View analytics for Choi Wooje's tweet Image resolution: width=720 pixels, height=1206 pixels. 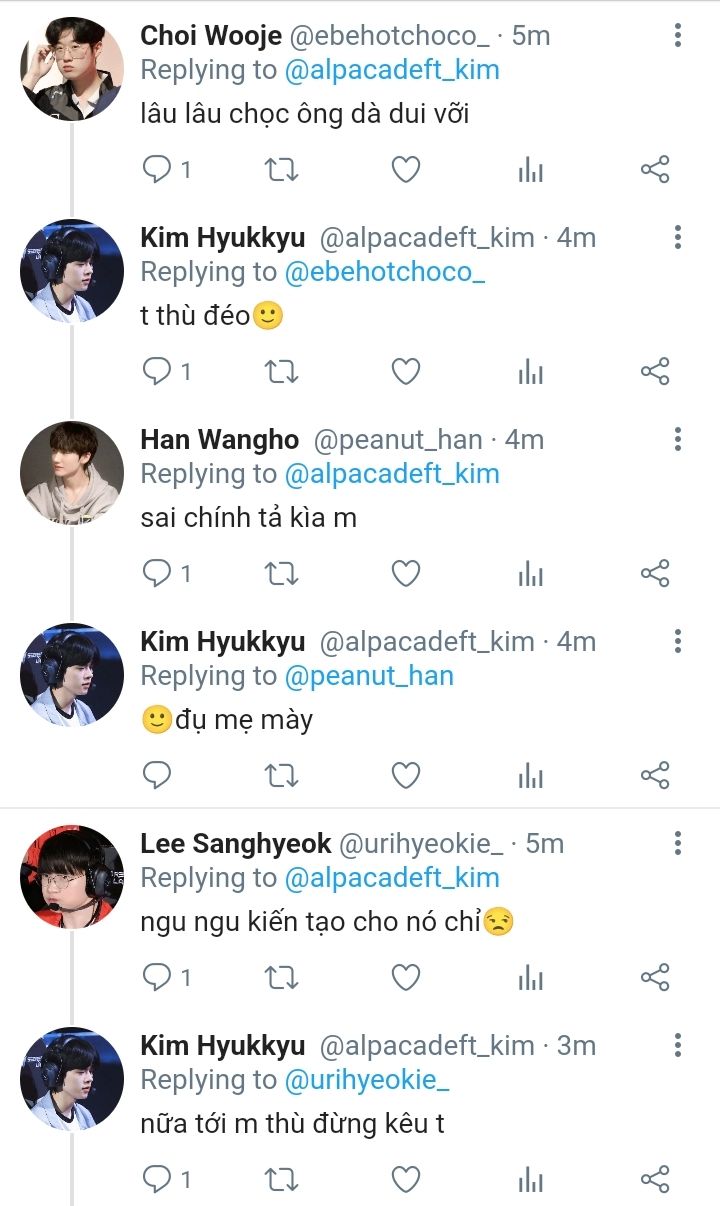click(x=530, y=171)
